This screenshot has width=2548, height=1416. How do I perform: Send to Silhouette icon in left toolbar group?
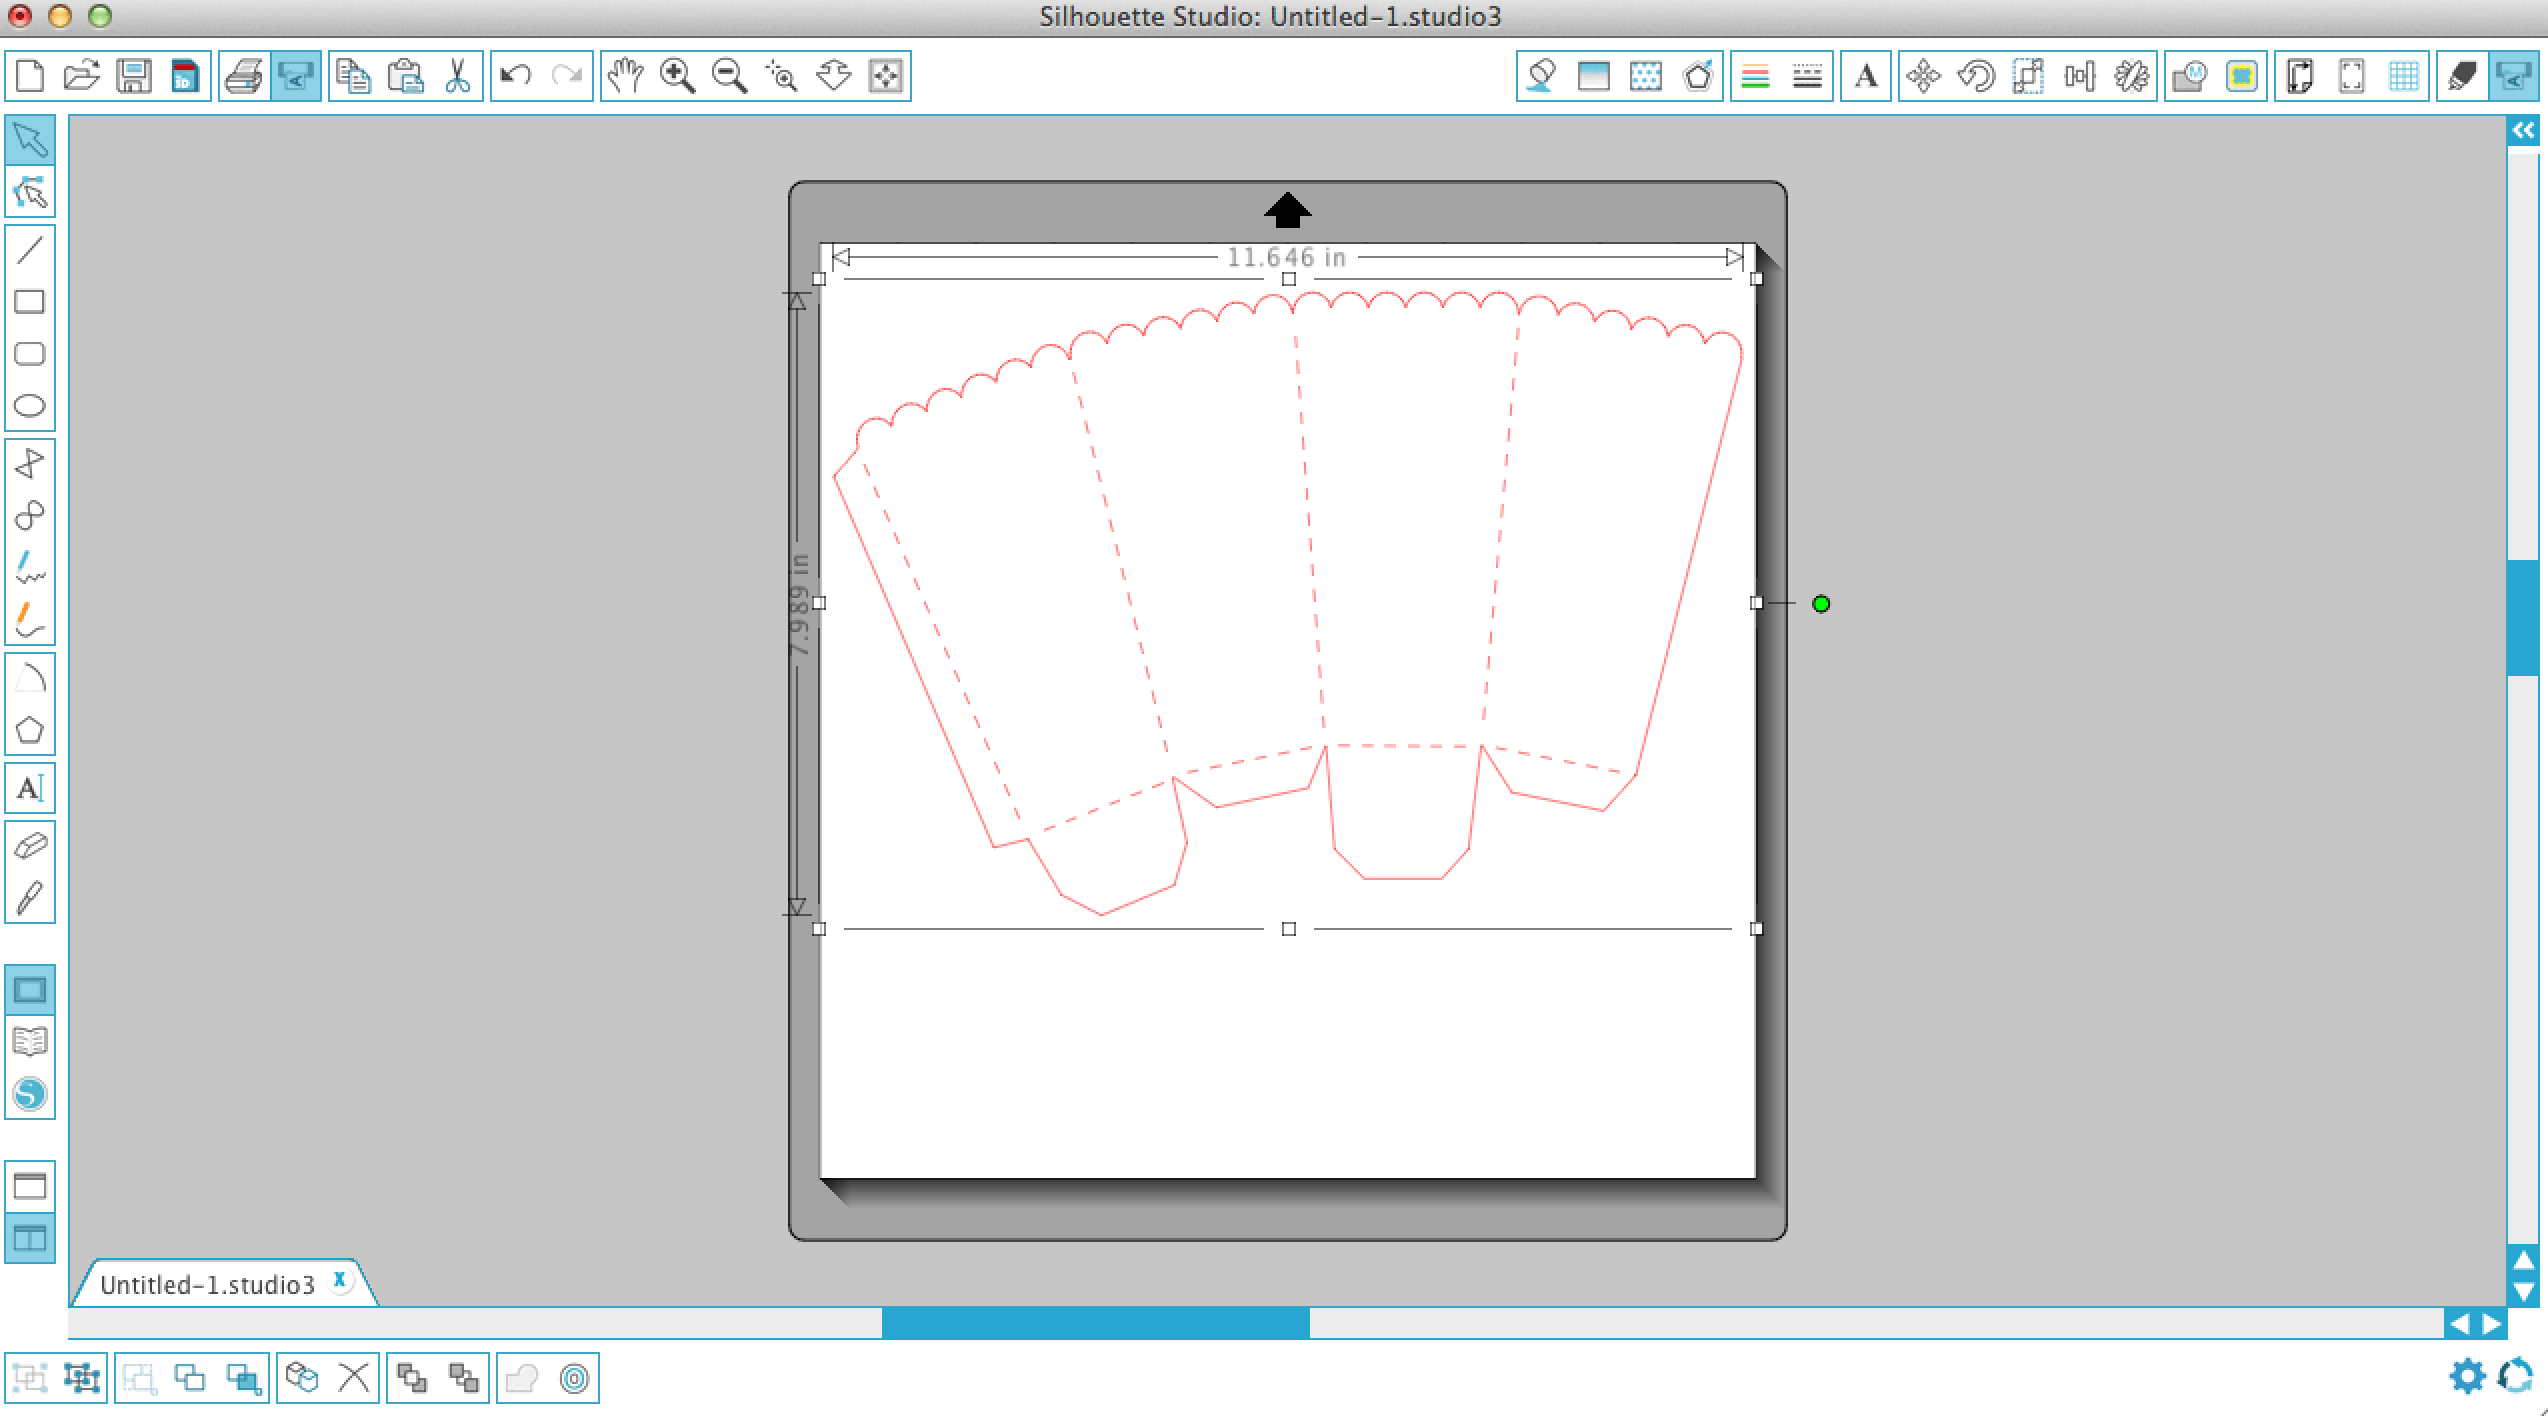pyautogui.click(x=296, y=76)
